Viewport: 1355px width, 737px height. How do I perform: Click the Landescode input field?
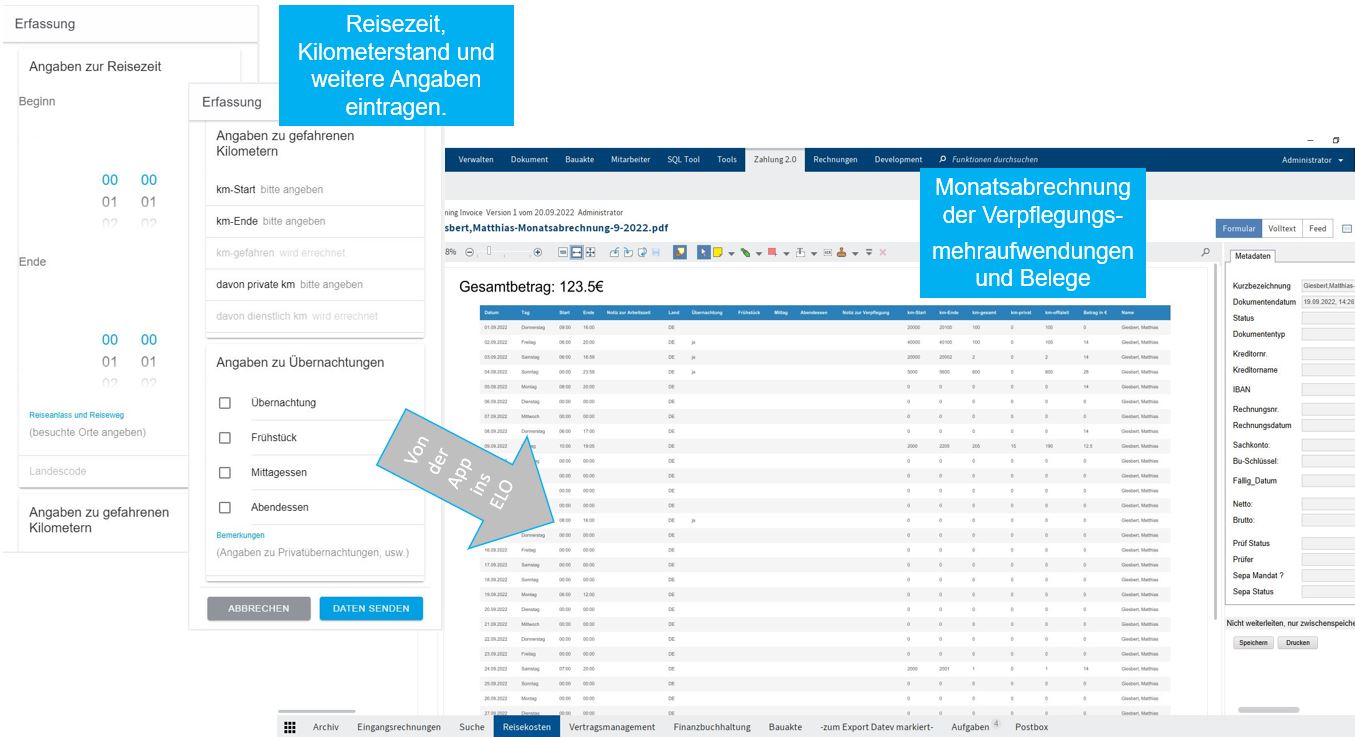103,471
